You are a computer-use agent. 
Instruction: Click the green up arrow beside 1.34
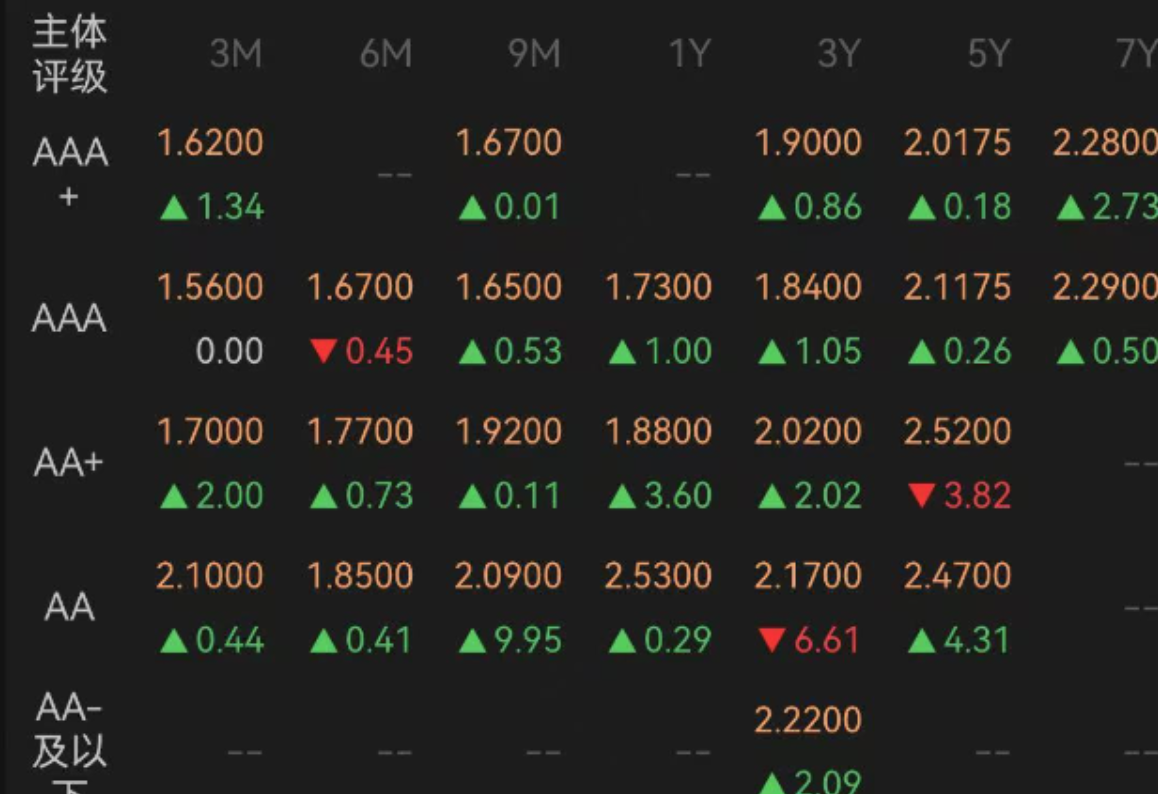click(x=174, y=208)
